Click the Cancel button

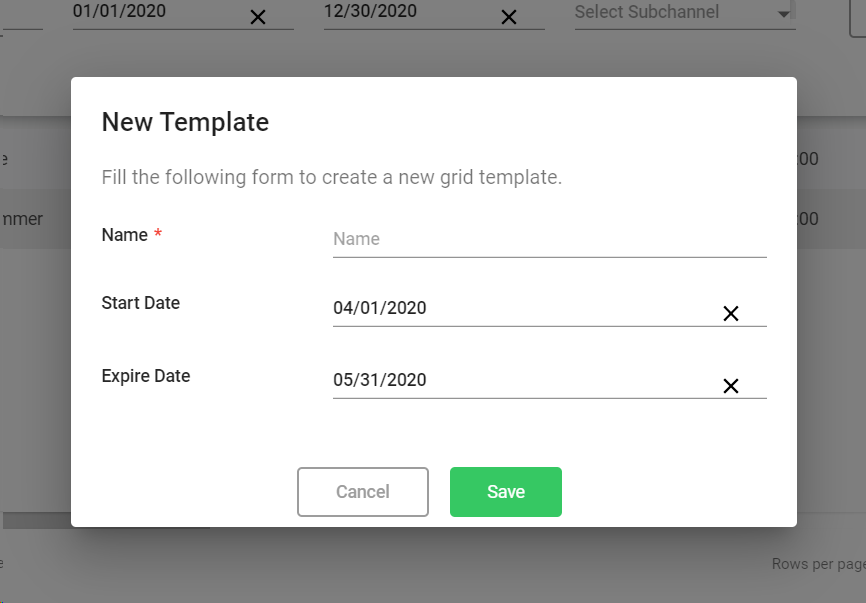(362, 492)
